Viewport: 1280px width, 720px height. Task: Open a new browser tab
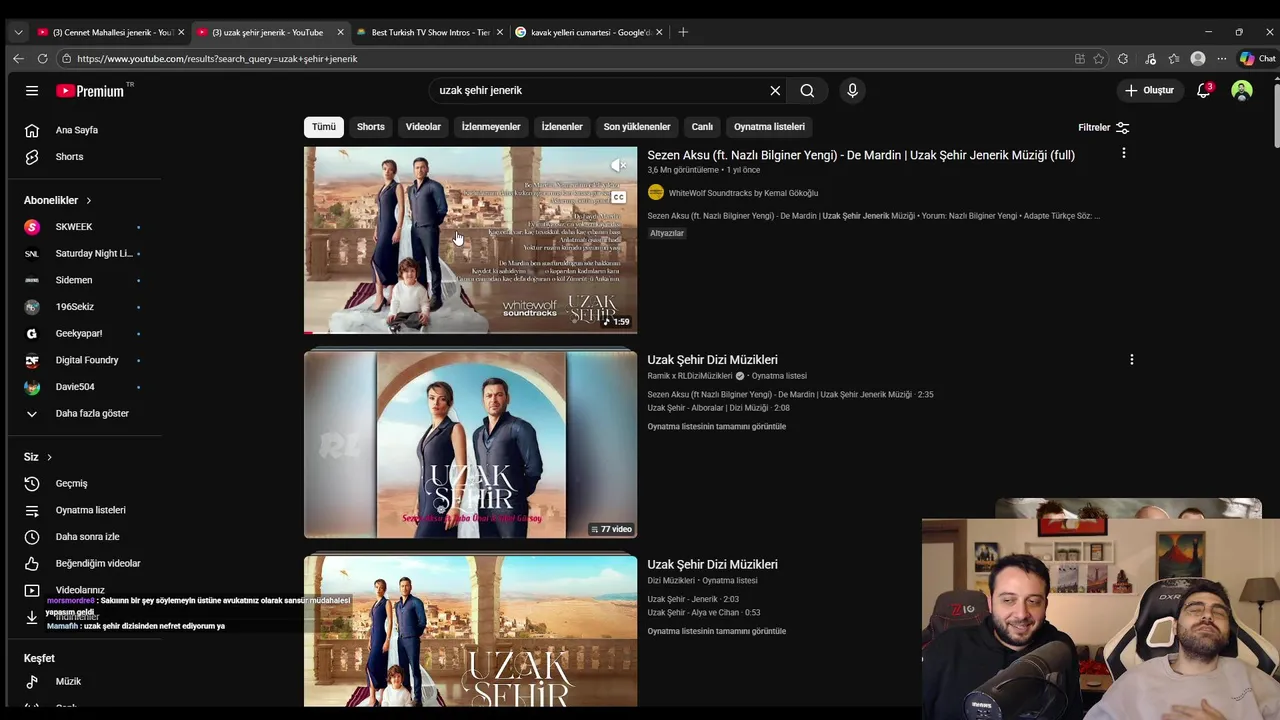tap(683, 32)
